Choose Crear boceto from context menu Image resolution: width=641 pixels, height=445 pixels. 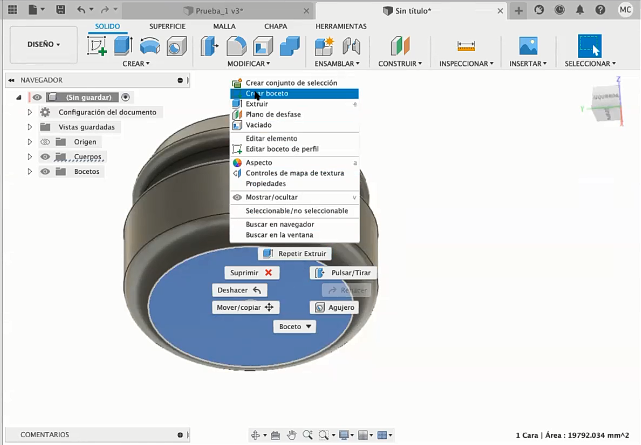click(x=294, y=94)
